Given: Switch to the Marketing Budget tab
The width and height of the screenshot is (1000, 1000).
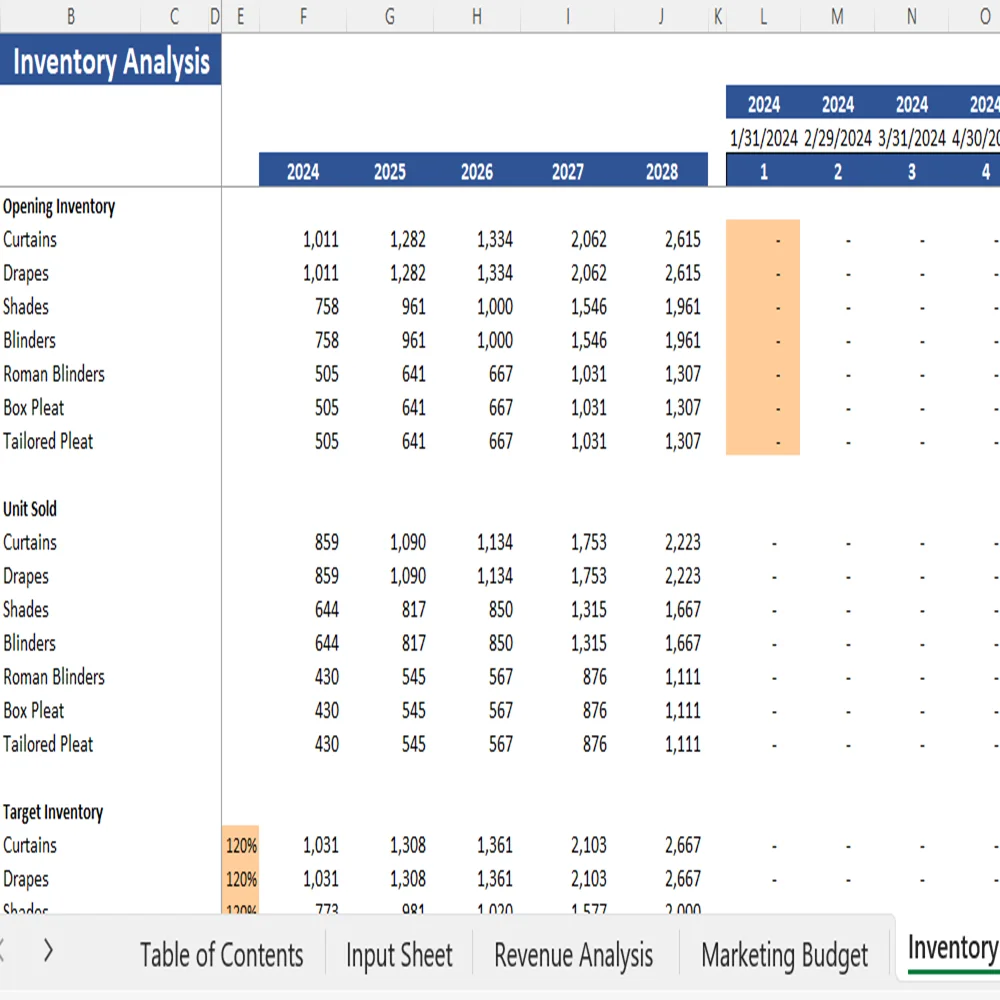Looking at the screenshot, I should [784, 955].
